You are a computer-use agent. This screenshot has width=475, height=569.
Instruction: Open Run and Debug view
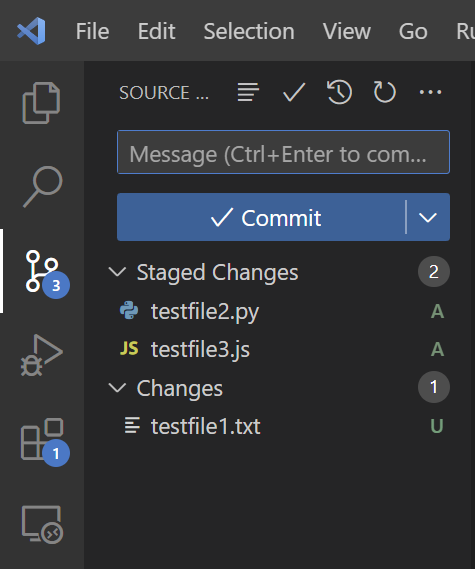(41, 355)
